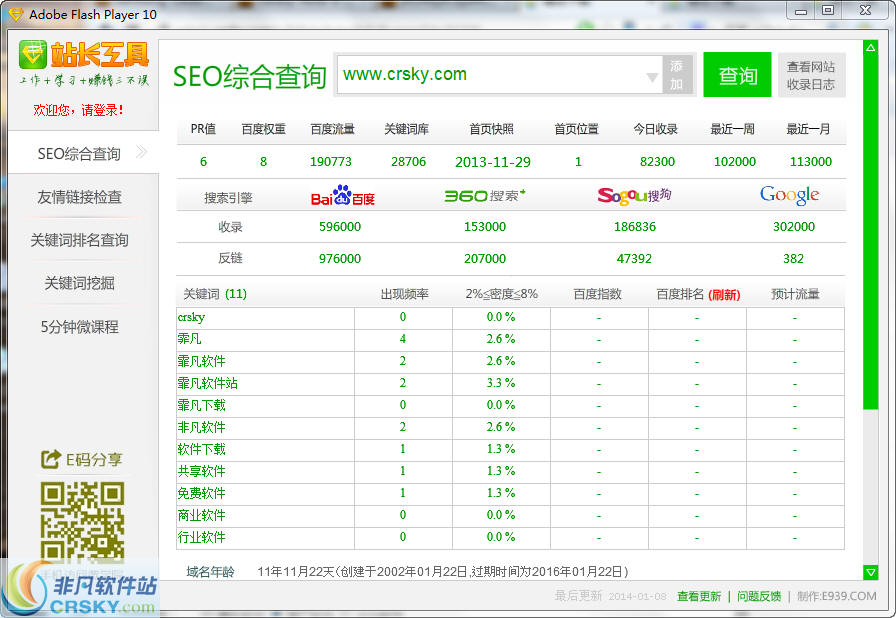The image size is (896, 618).
Task: Click the Baidu search engine logo
Action: click(342, 195)
